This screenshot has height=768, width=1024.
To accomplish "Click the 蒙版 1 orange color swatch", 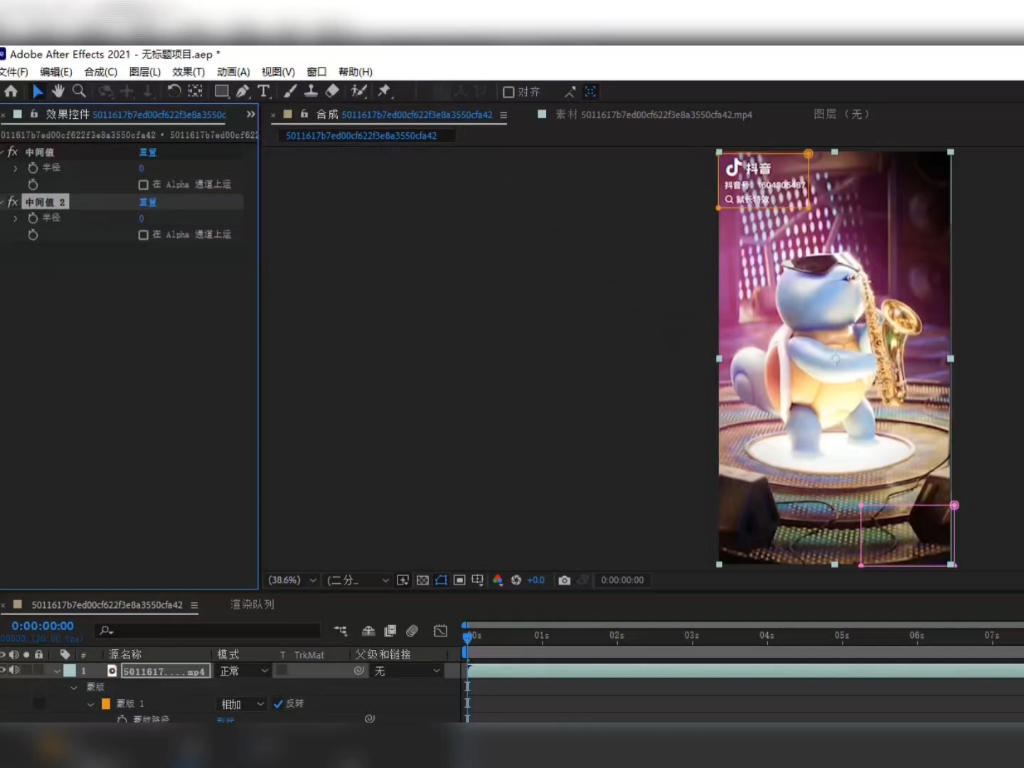I will 106,704.
